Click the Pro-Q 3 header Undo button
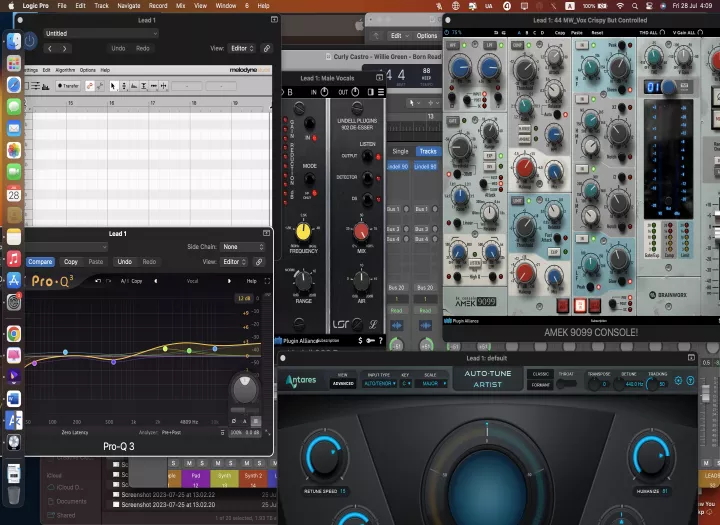This screenshot has height=525, width=720. 124,262
